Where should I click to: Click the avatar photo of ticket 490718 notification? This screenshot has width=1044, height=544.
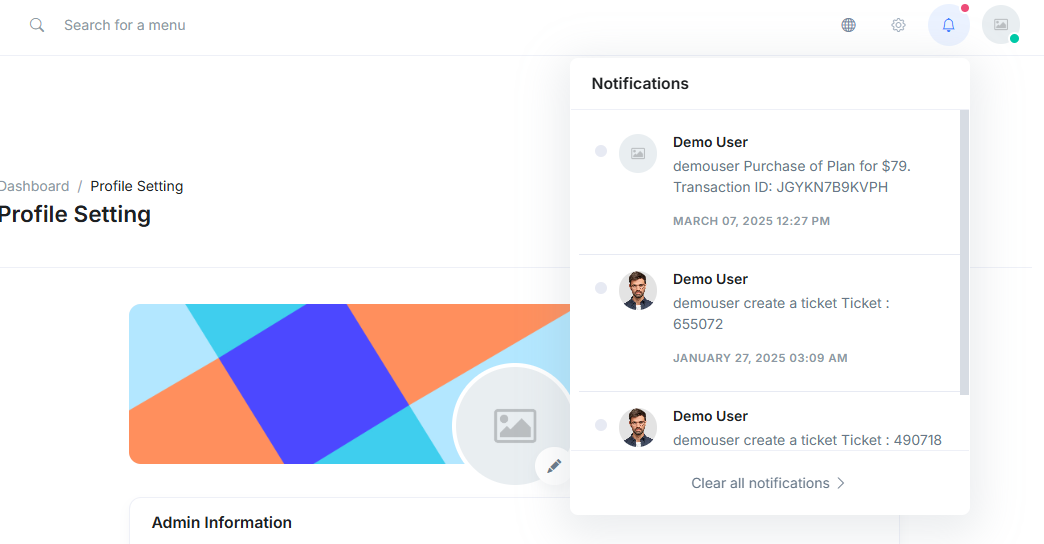point(638,427)
